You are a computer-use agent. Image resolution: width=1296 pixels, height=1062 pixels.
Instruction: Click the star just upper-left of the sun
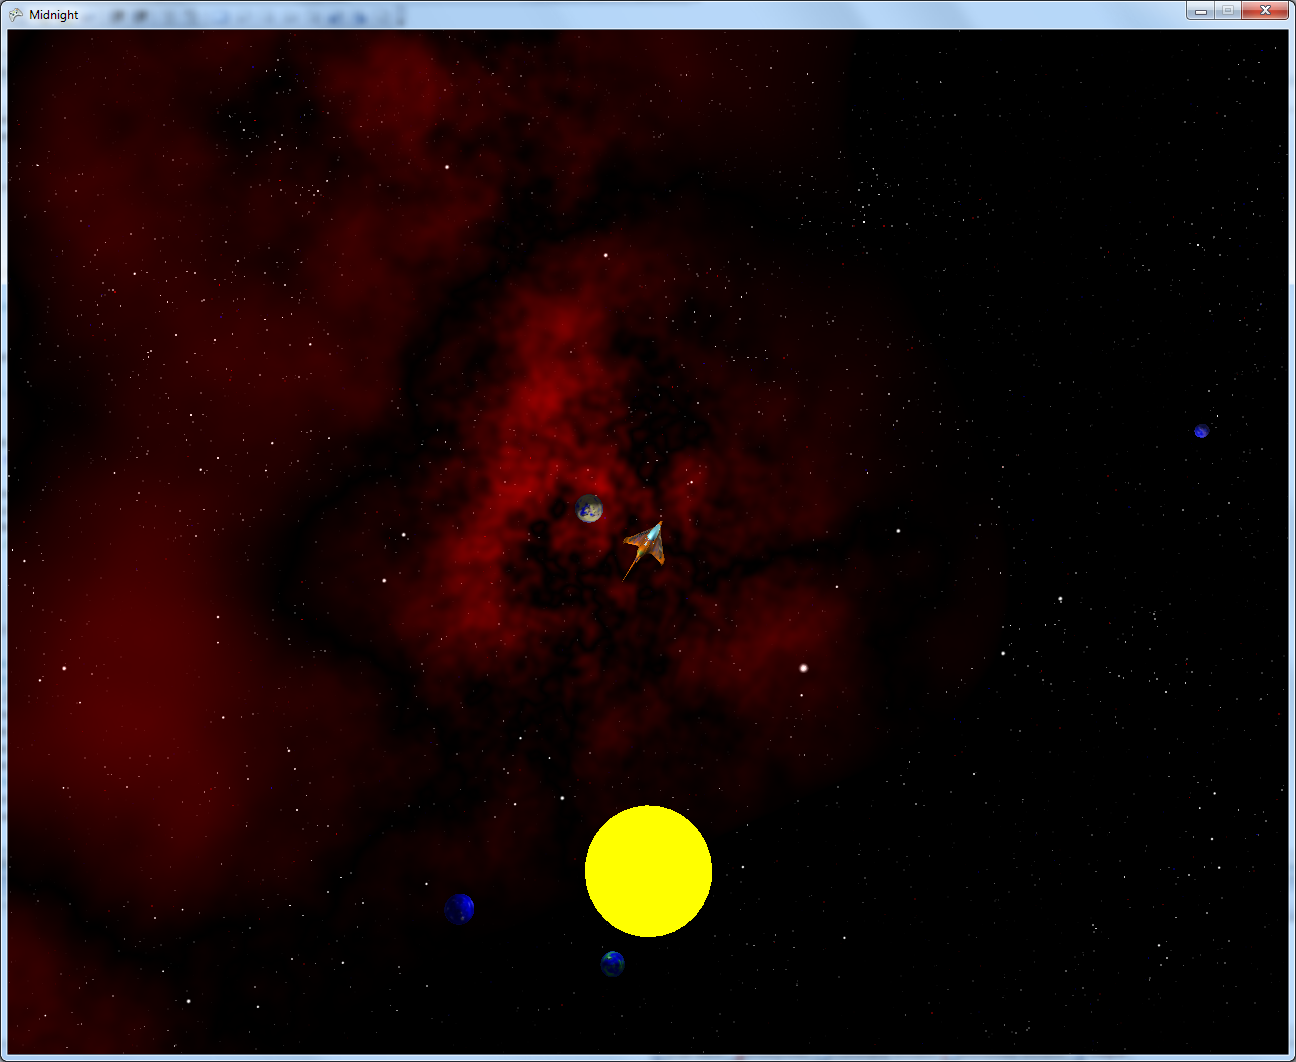562,798
